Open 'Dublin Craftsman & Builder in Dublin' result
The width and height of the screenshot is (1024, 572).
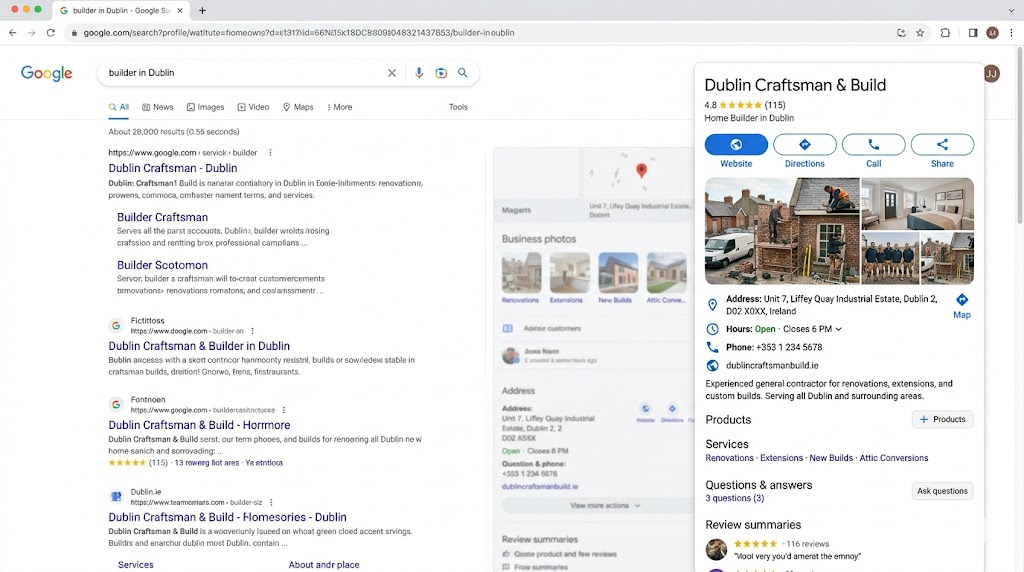point(199,346)
